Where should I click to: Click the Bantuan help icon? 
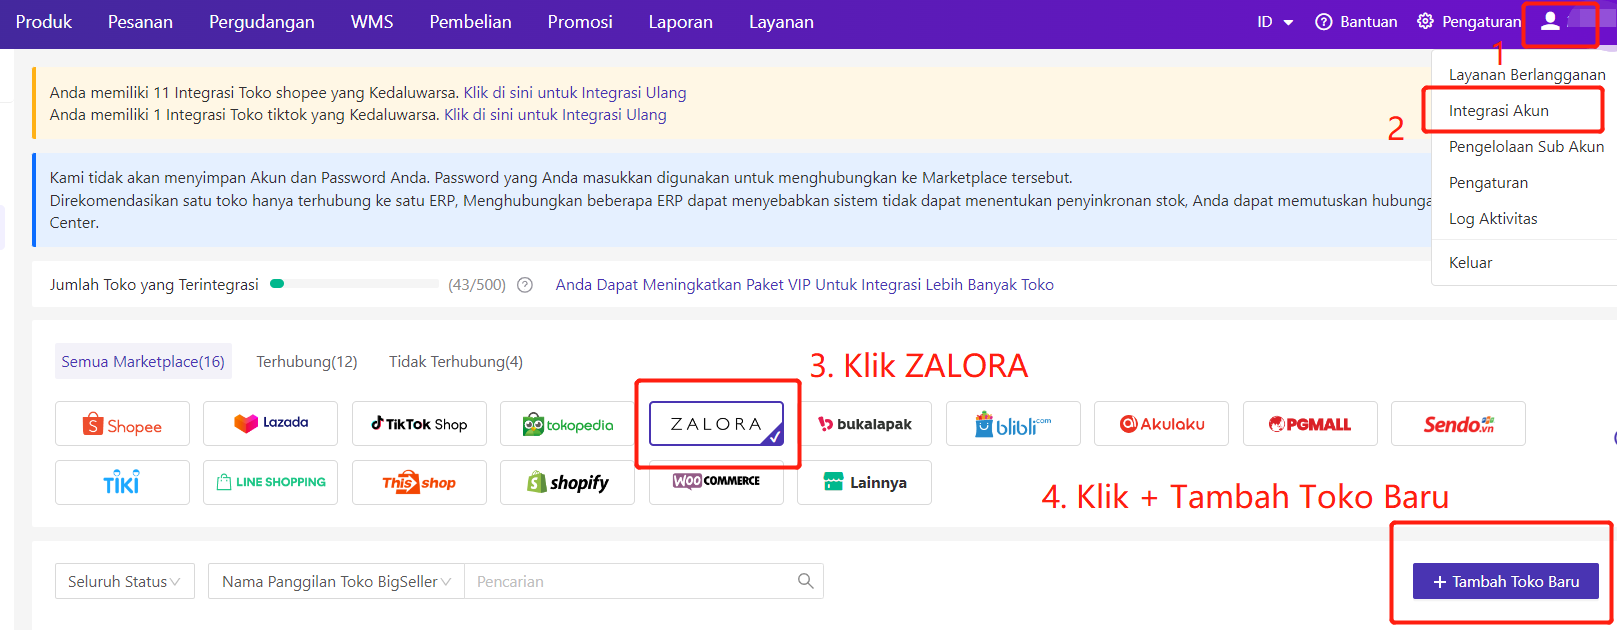(1324, 22)
